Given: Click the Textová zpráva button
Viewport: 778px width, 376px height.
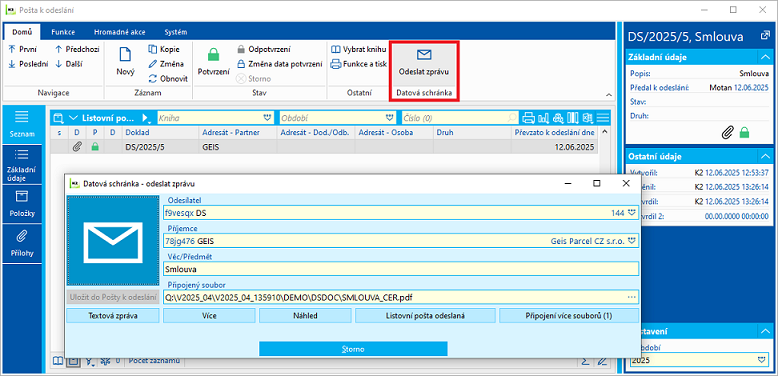Looking at the screenshot, I should tap(113, 315).
